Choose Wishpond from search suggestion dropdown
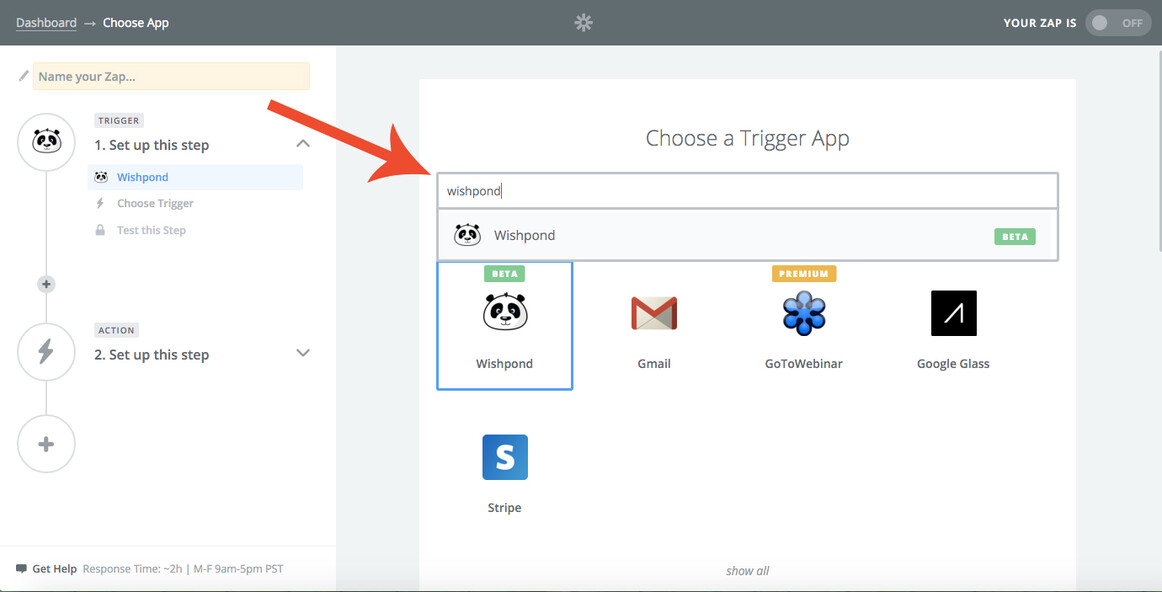 point(747,236)
